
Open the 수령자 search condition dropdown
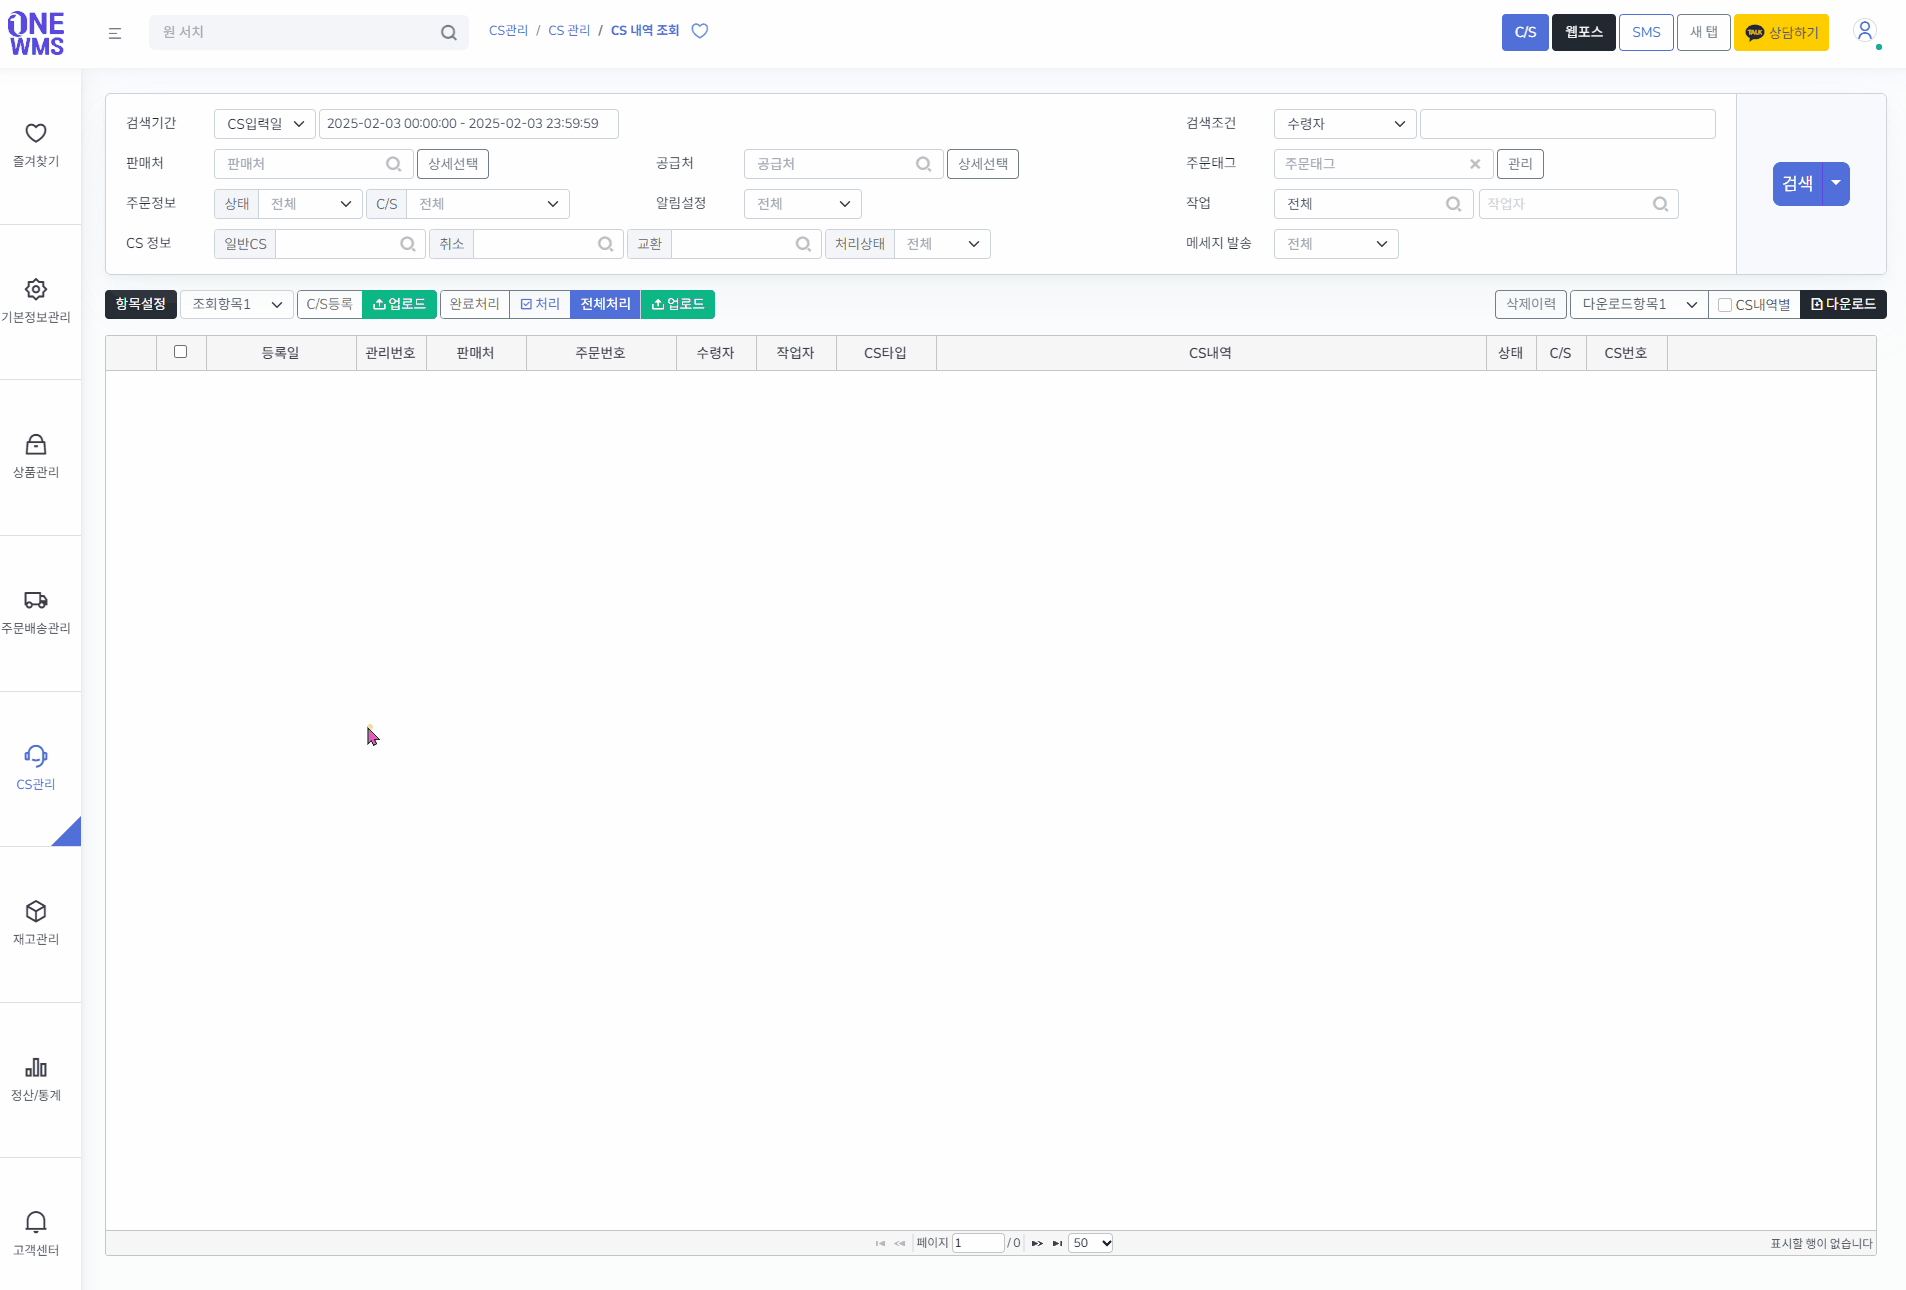pos(1345,124)
